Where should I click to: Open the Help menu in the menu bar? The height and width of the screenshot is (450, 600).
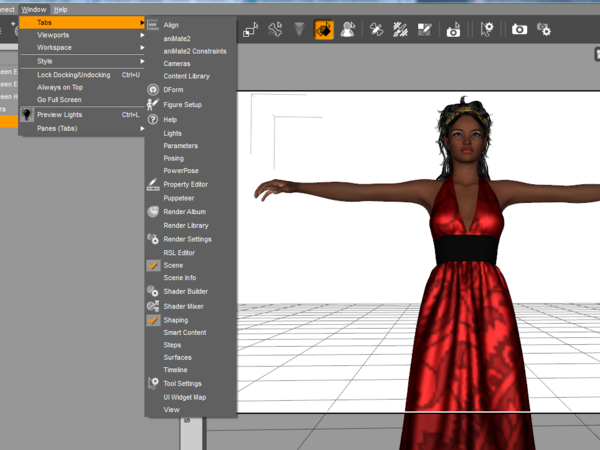[60, 10]
